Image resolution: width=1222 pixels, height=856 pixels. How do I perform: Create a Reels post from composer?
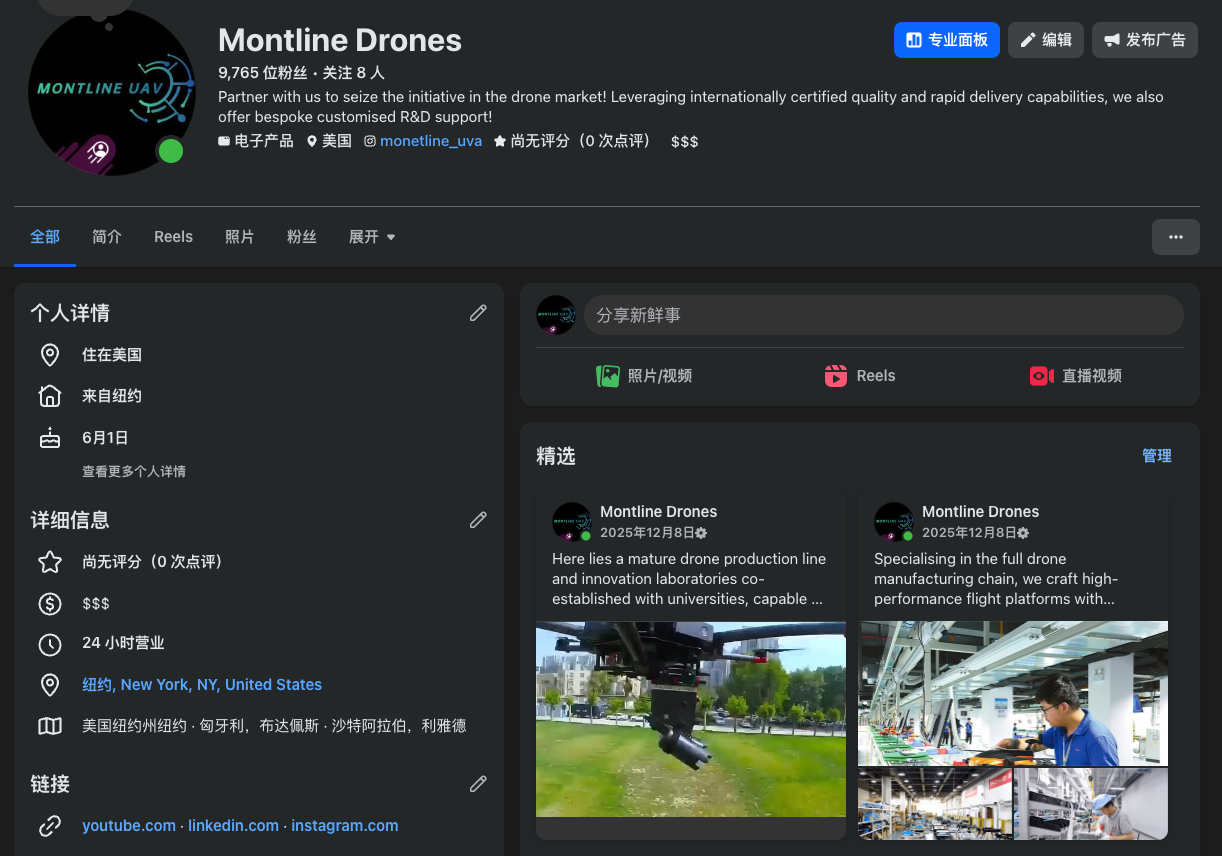[x=860, y=376]
